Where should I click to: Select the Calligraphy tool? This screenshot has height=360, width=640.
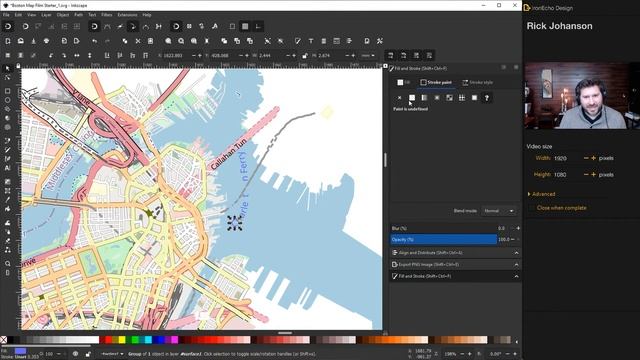click(7, 159)
